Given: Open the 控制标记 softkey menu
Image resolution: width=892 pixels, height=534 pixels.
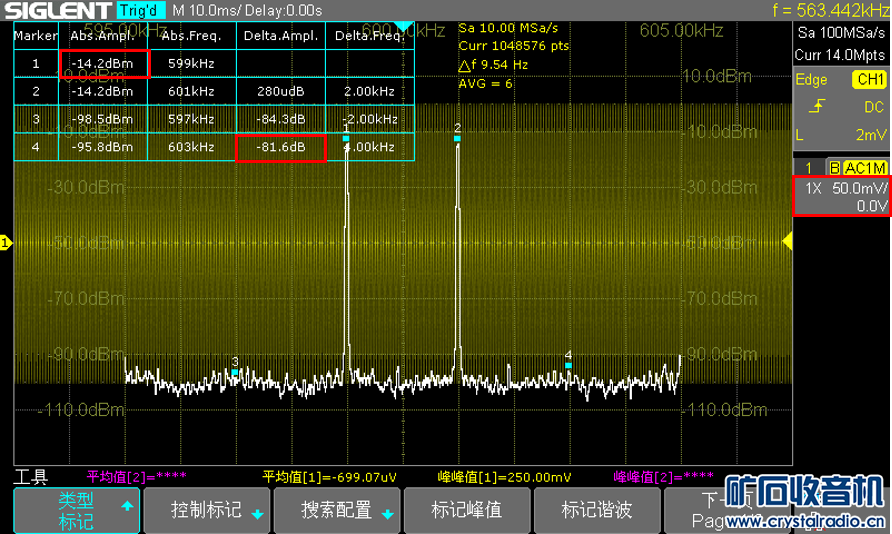Looking at the screenshot, I should point(206,510).
